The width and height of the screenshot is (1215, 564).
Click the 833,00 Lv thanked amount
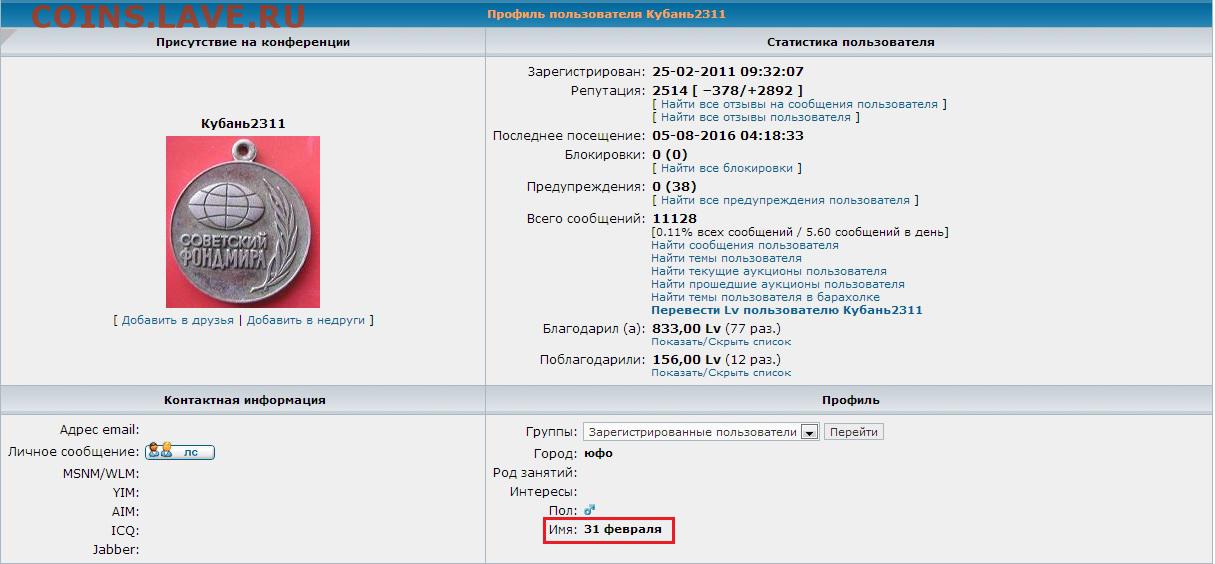click(x=686, y=328)
